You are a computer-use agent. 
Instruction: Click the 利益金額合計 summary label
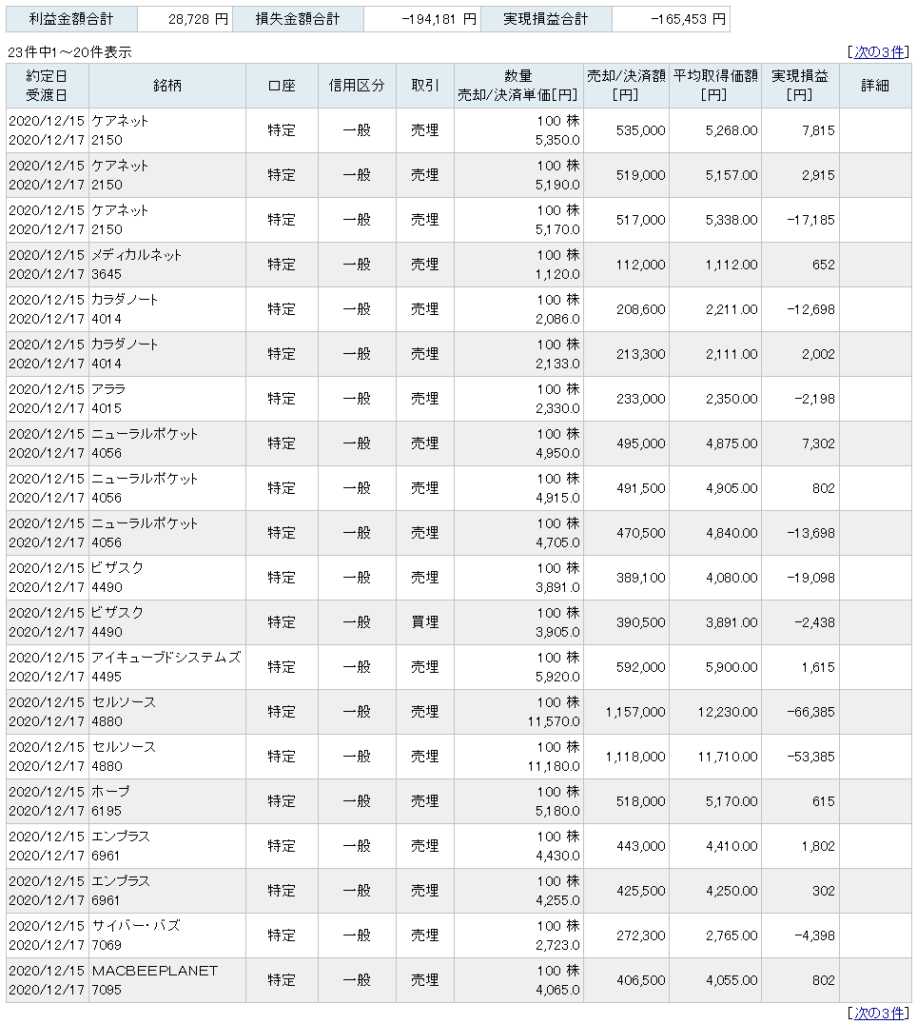tap(71, 19)
